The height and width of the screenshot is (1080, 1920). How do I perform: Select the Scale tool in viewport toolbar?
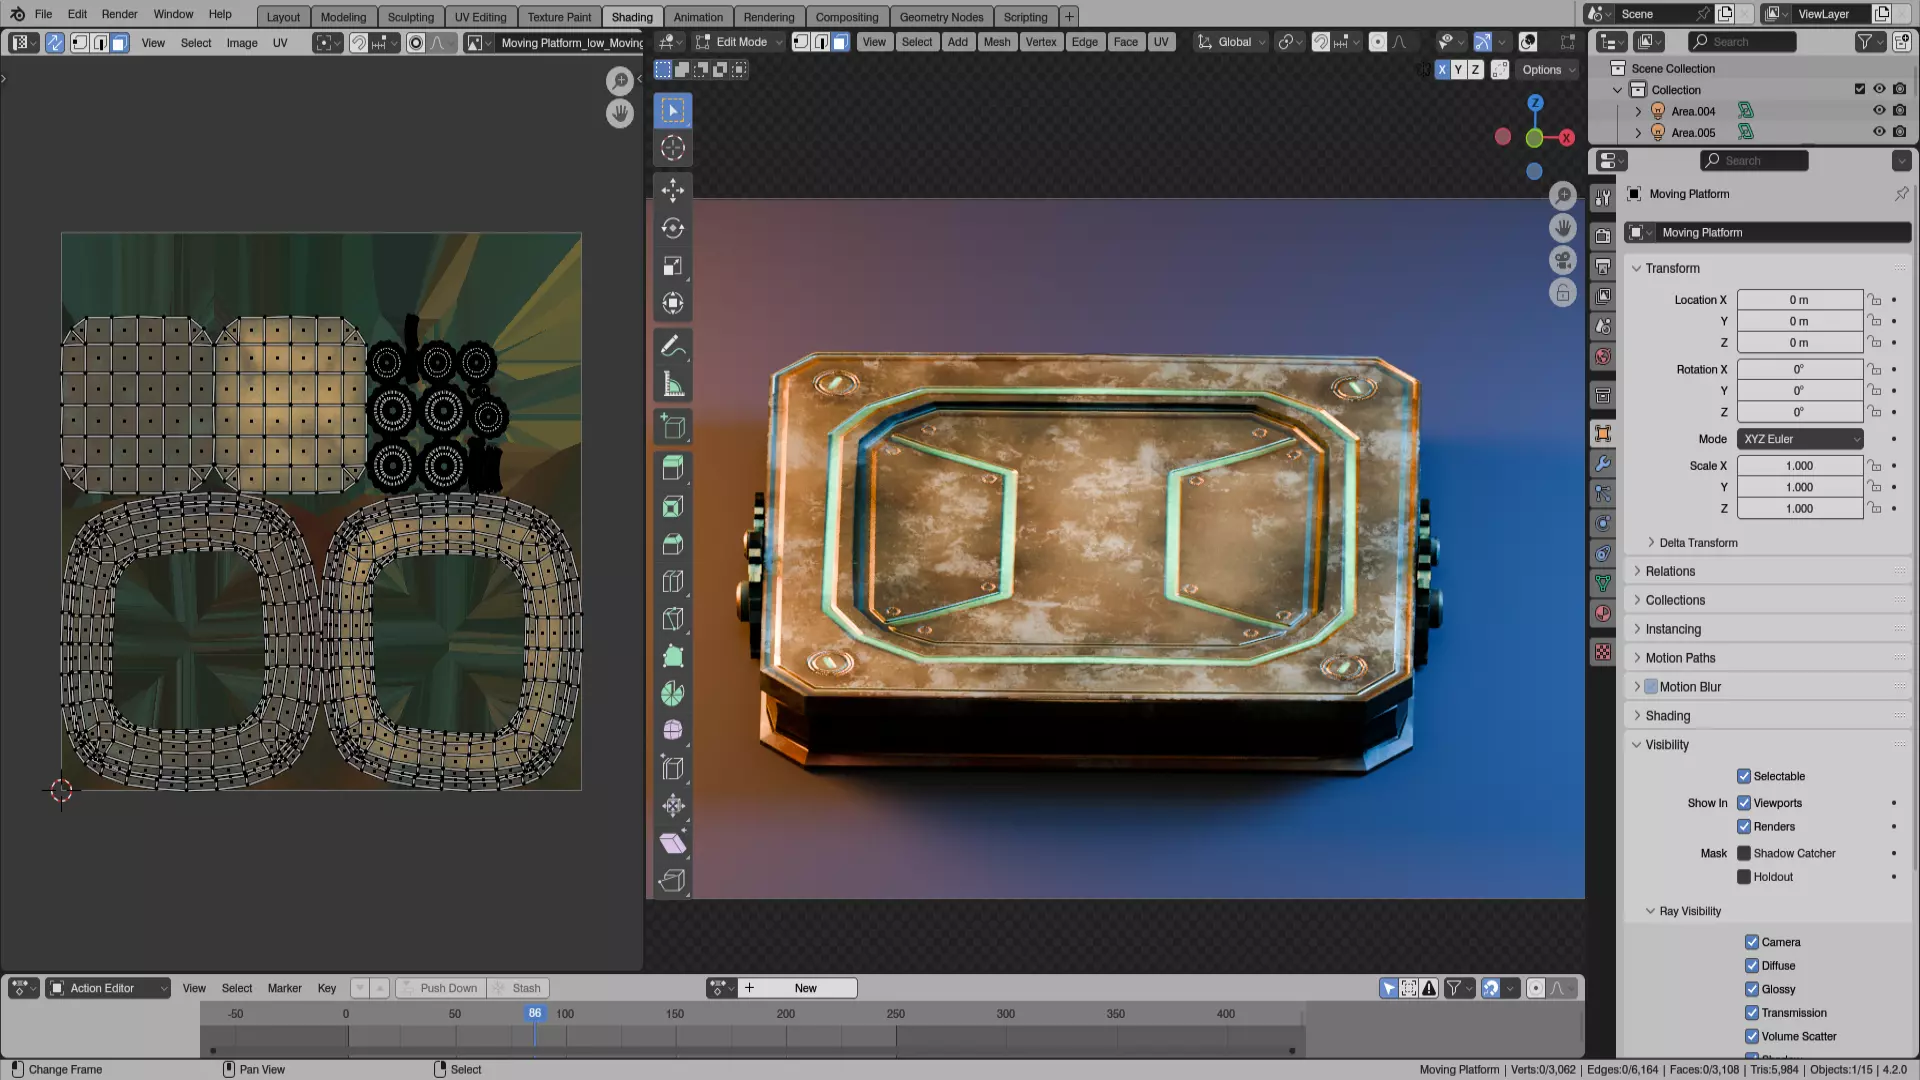coord(673,266)
